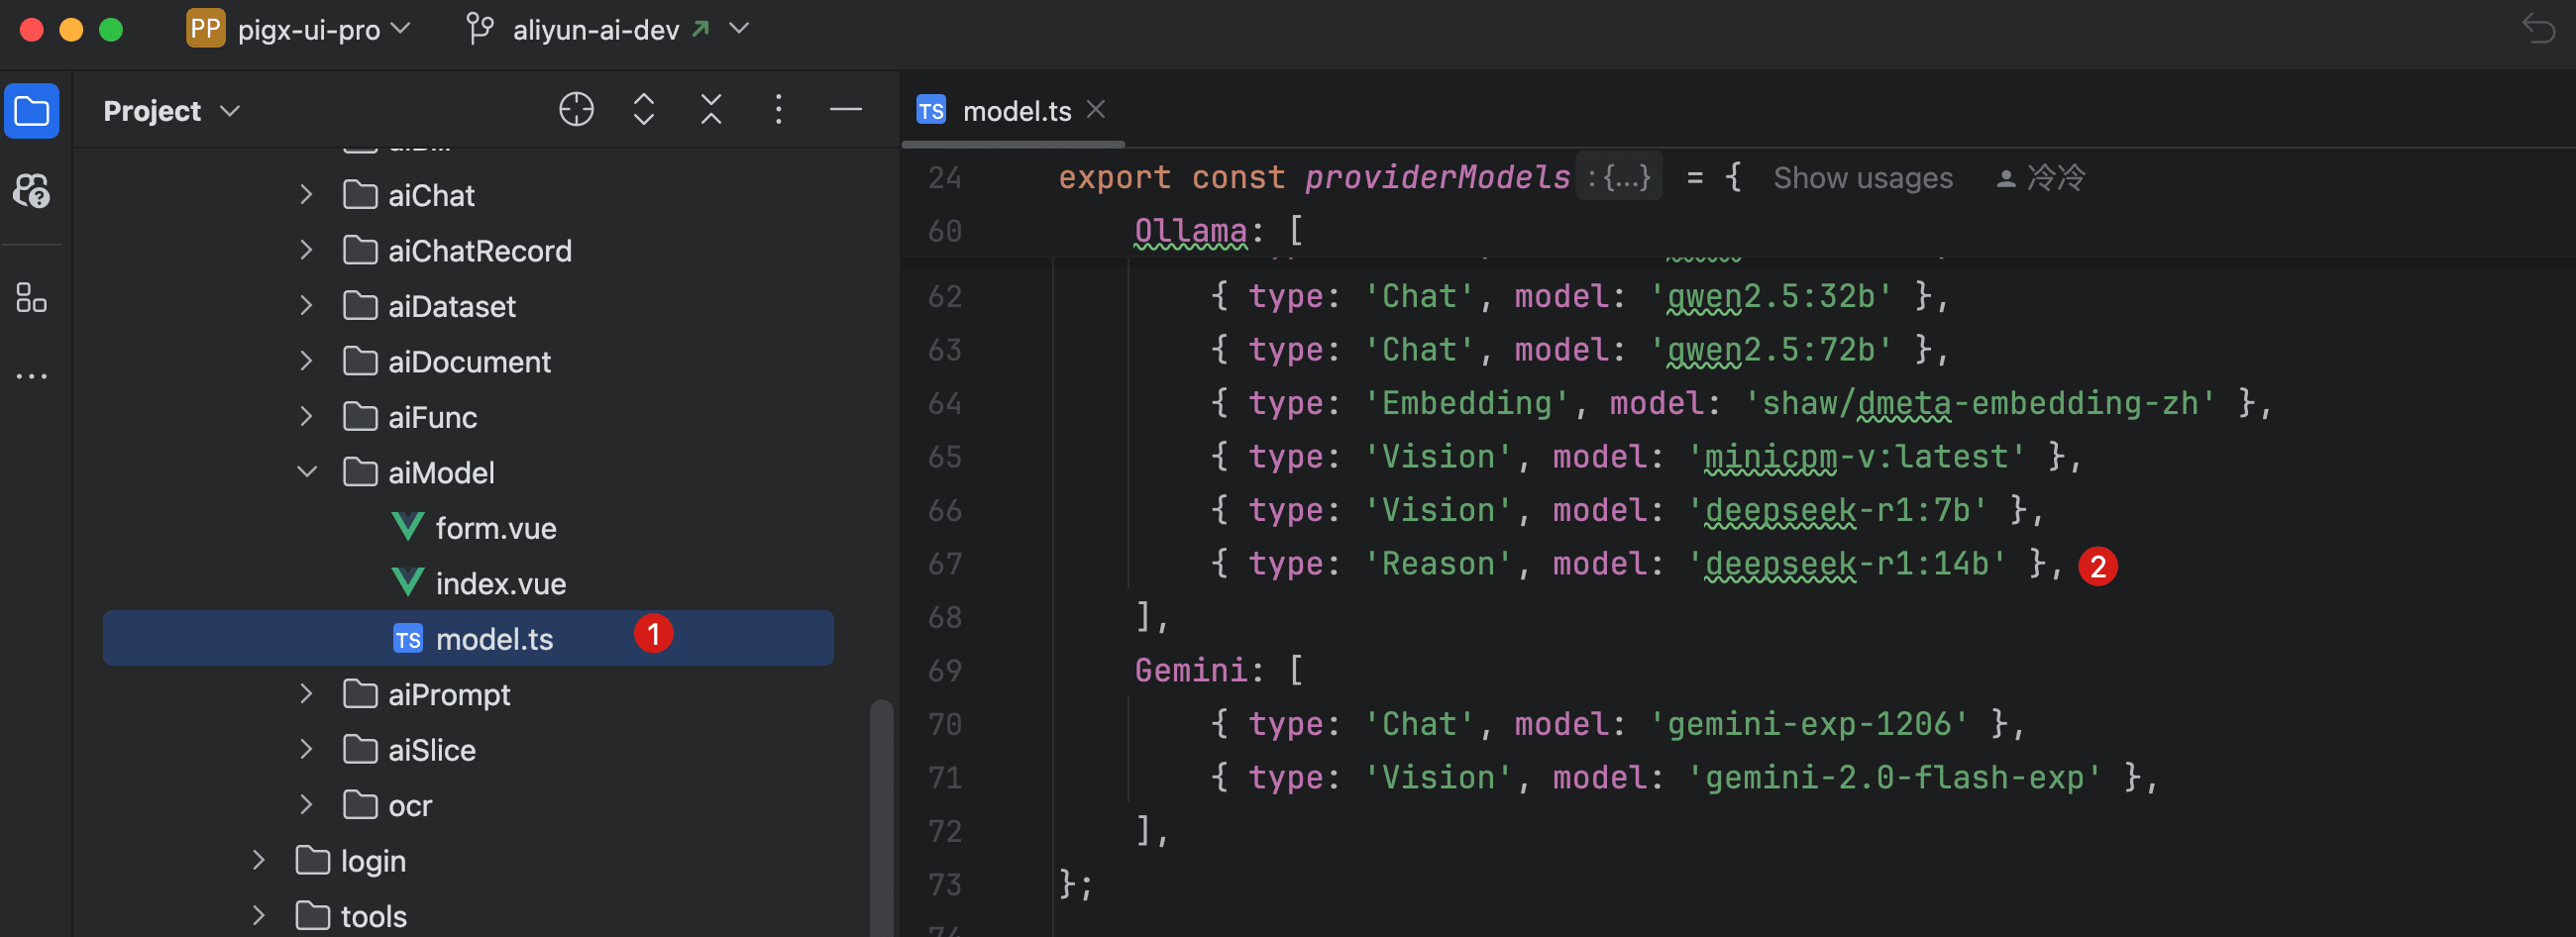Click Select Opened File crosshair icon
This screenshot has width=2576, height=937.
[x=576, y=109]
